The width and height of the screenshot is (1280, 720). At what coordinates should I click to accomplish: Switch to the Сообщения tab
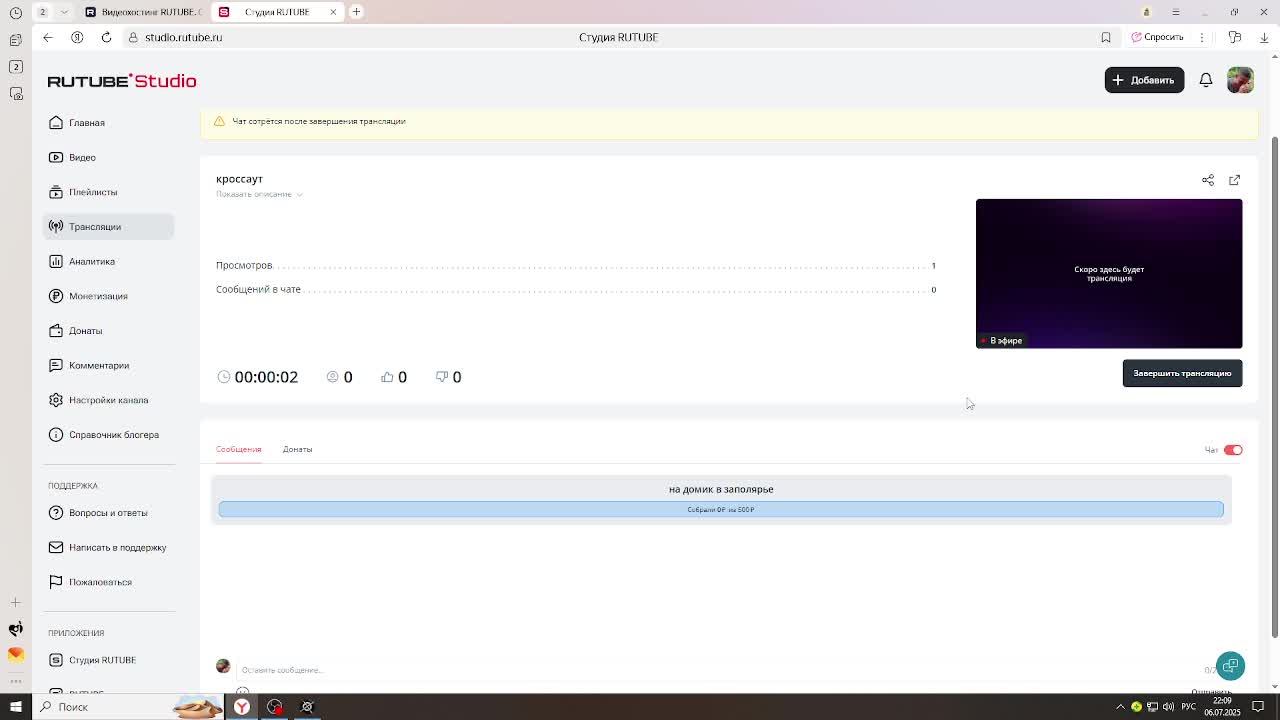pos(238,449)
